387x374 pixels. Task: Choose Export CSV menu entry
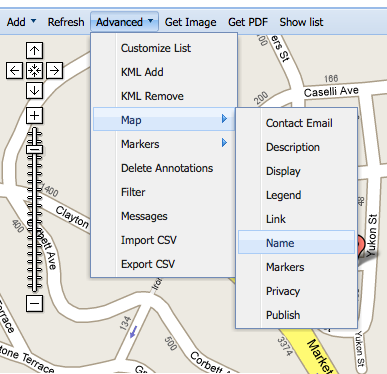point(165,264)
